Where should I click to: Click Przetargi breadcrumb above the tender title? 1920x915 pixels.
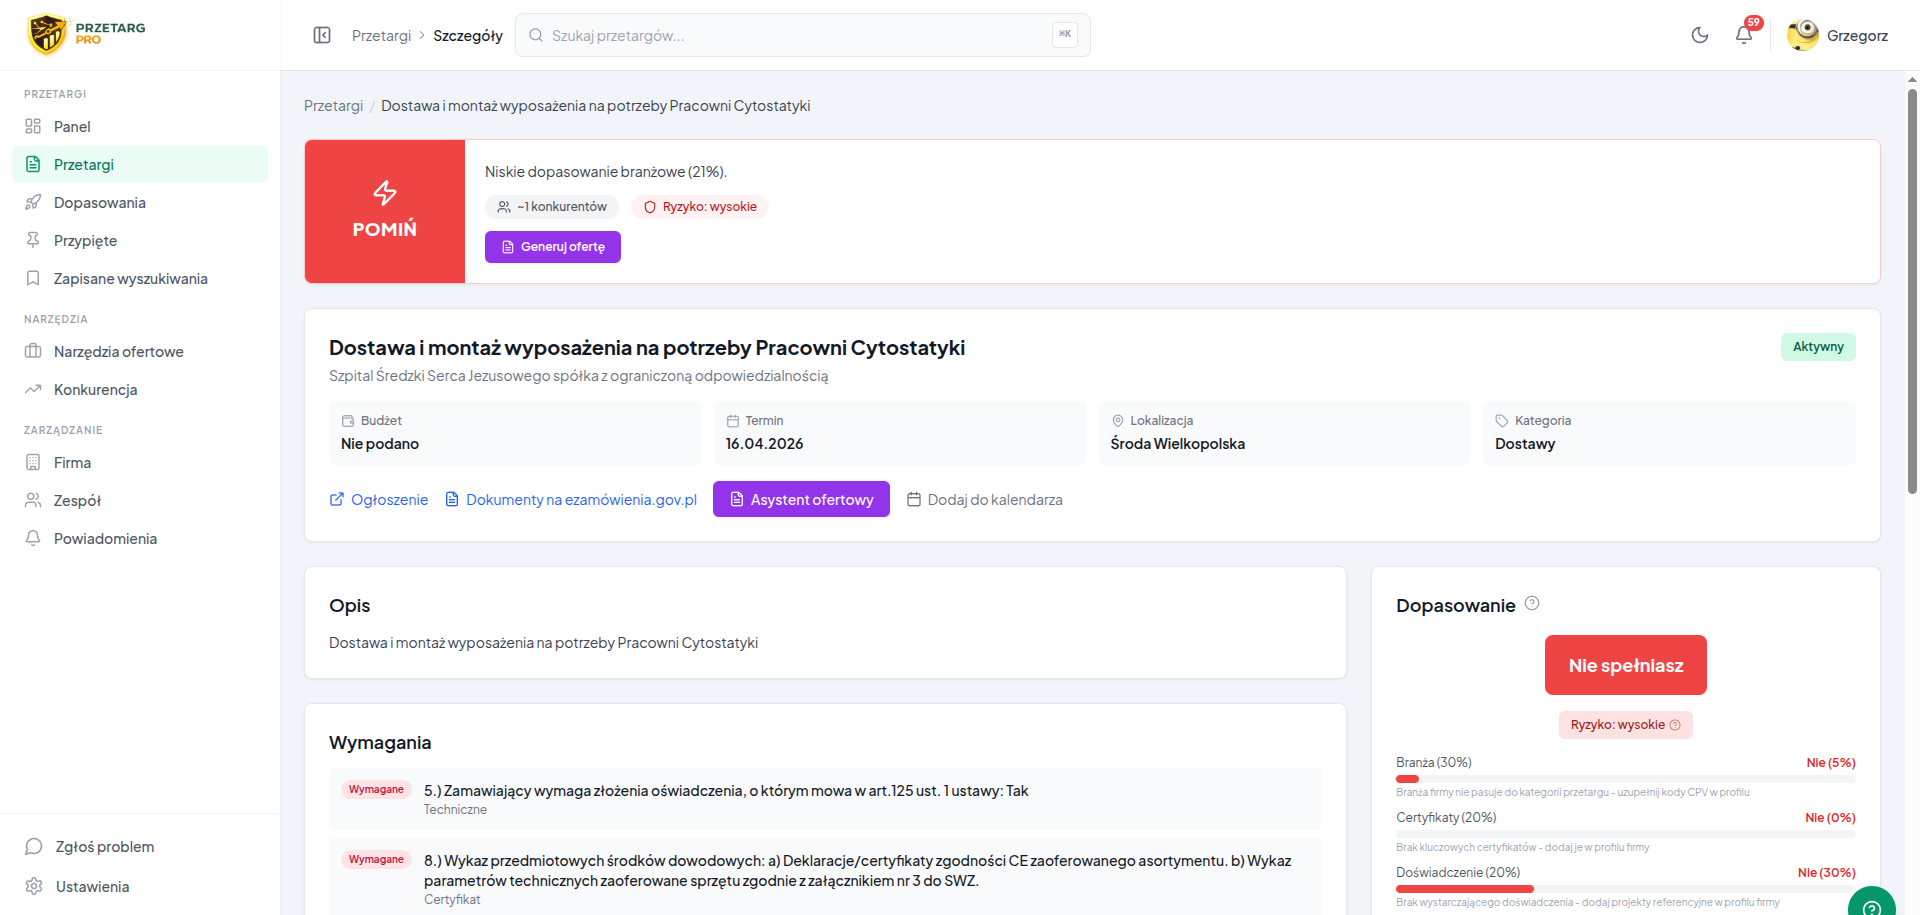333,105
